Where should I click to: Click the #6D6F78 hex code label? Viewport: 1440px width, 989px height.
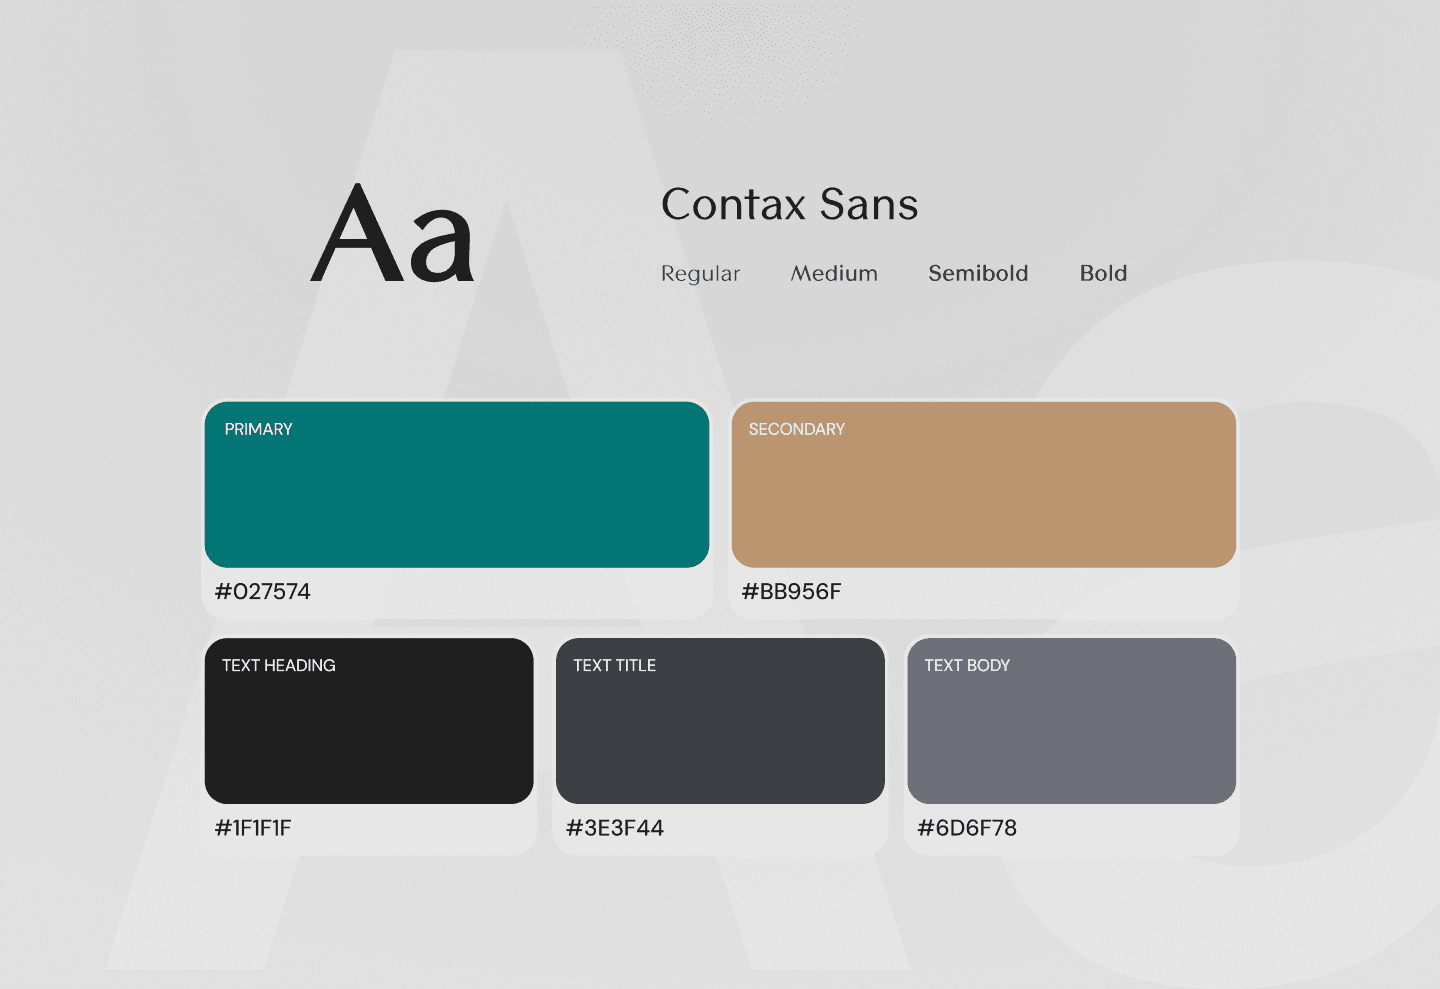(967, 828)
